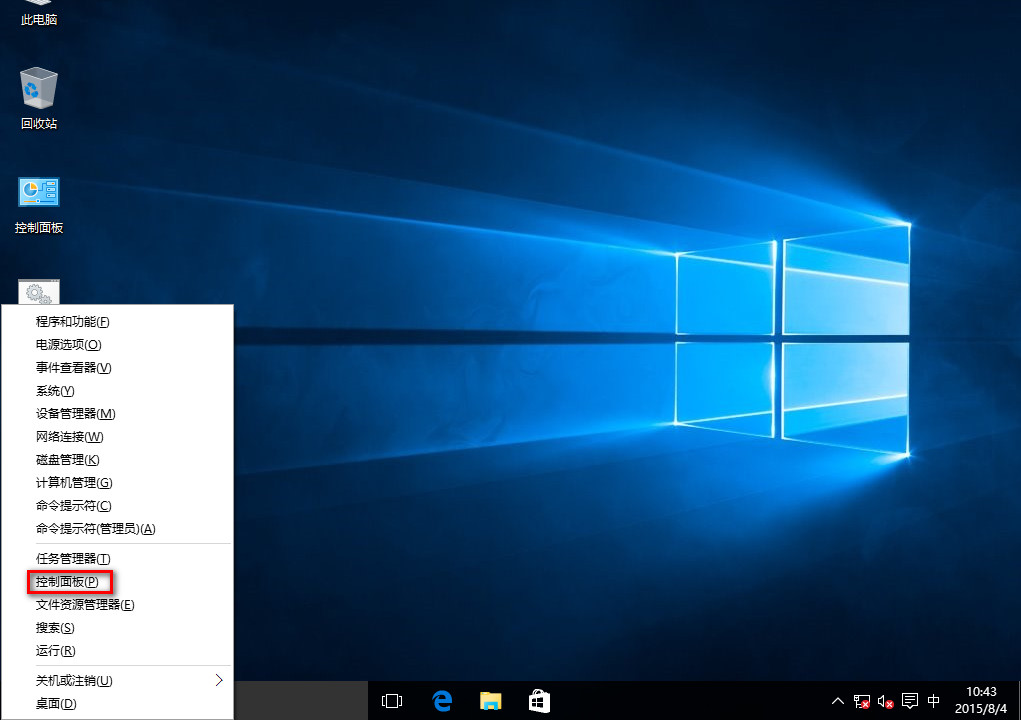Open the clock showing 10:43

[981, 700]
